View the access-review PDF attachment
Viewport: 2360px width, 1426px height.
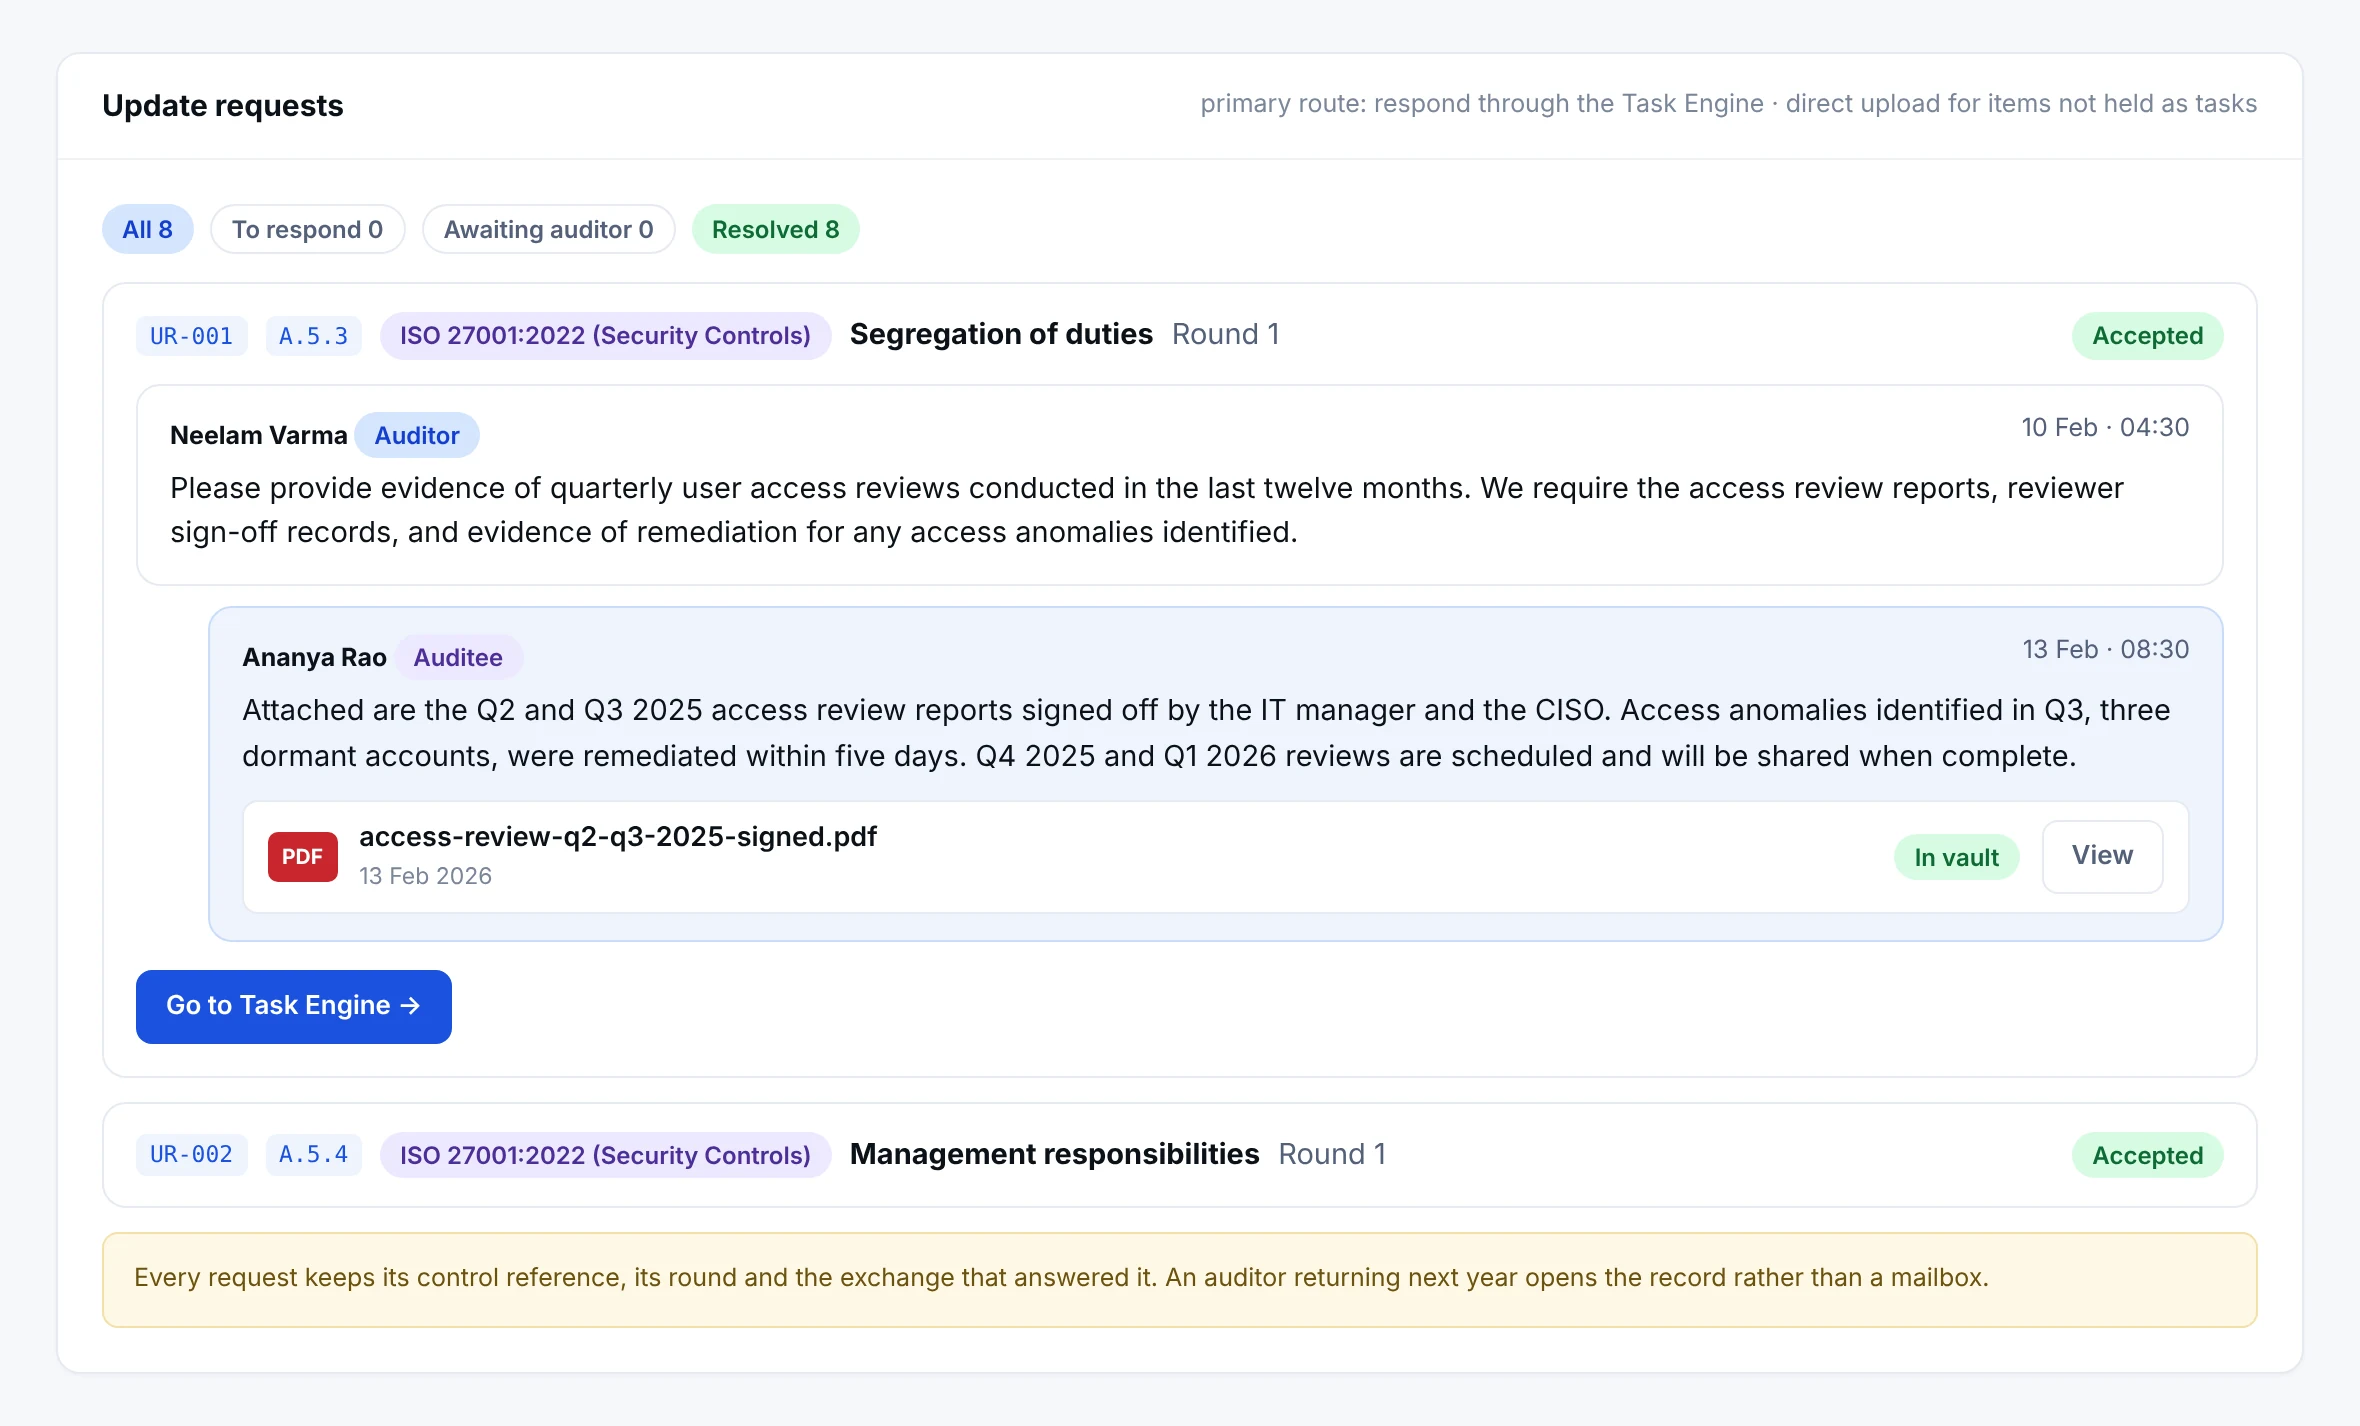(x=2102, y=856)
